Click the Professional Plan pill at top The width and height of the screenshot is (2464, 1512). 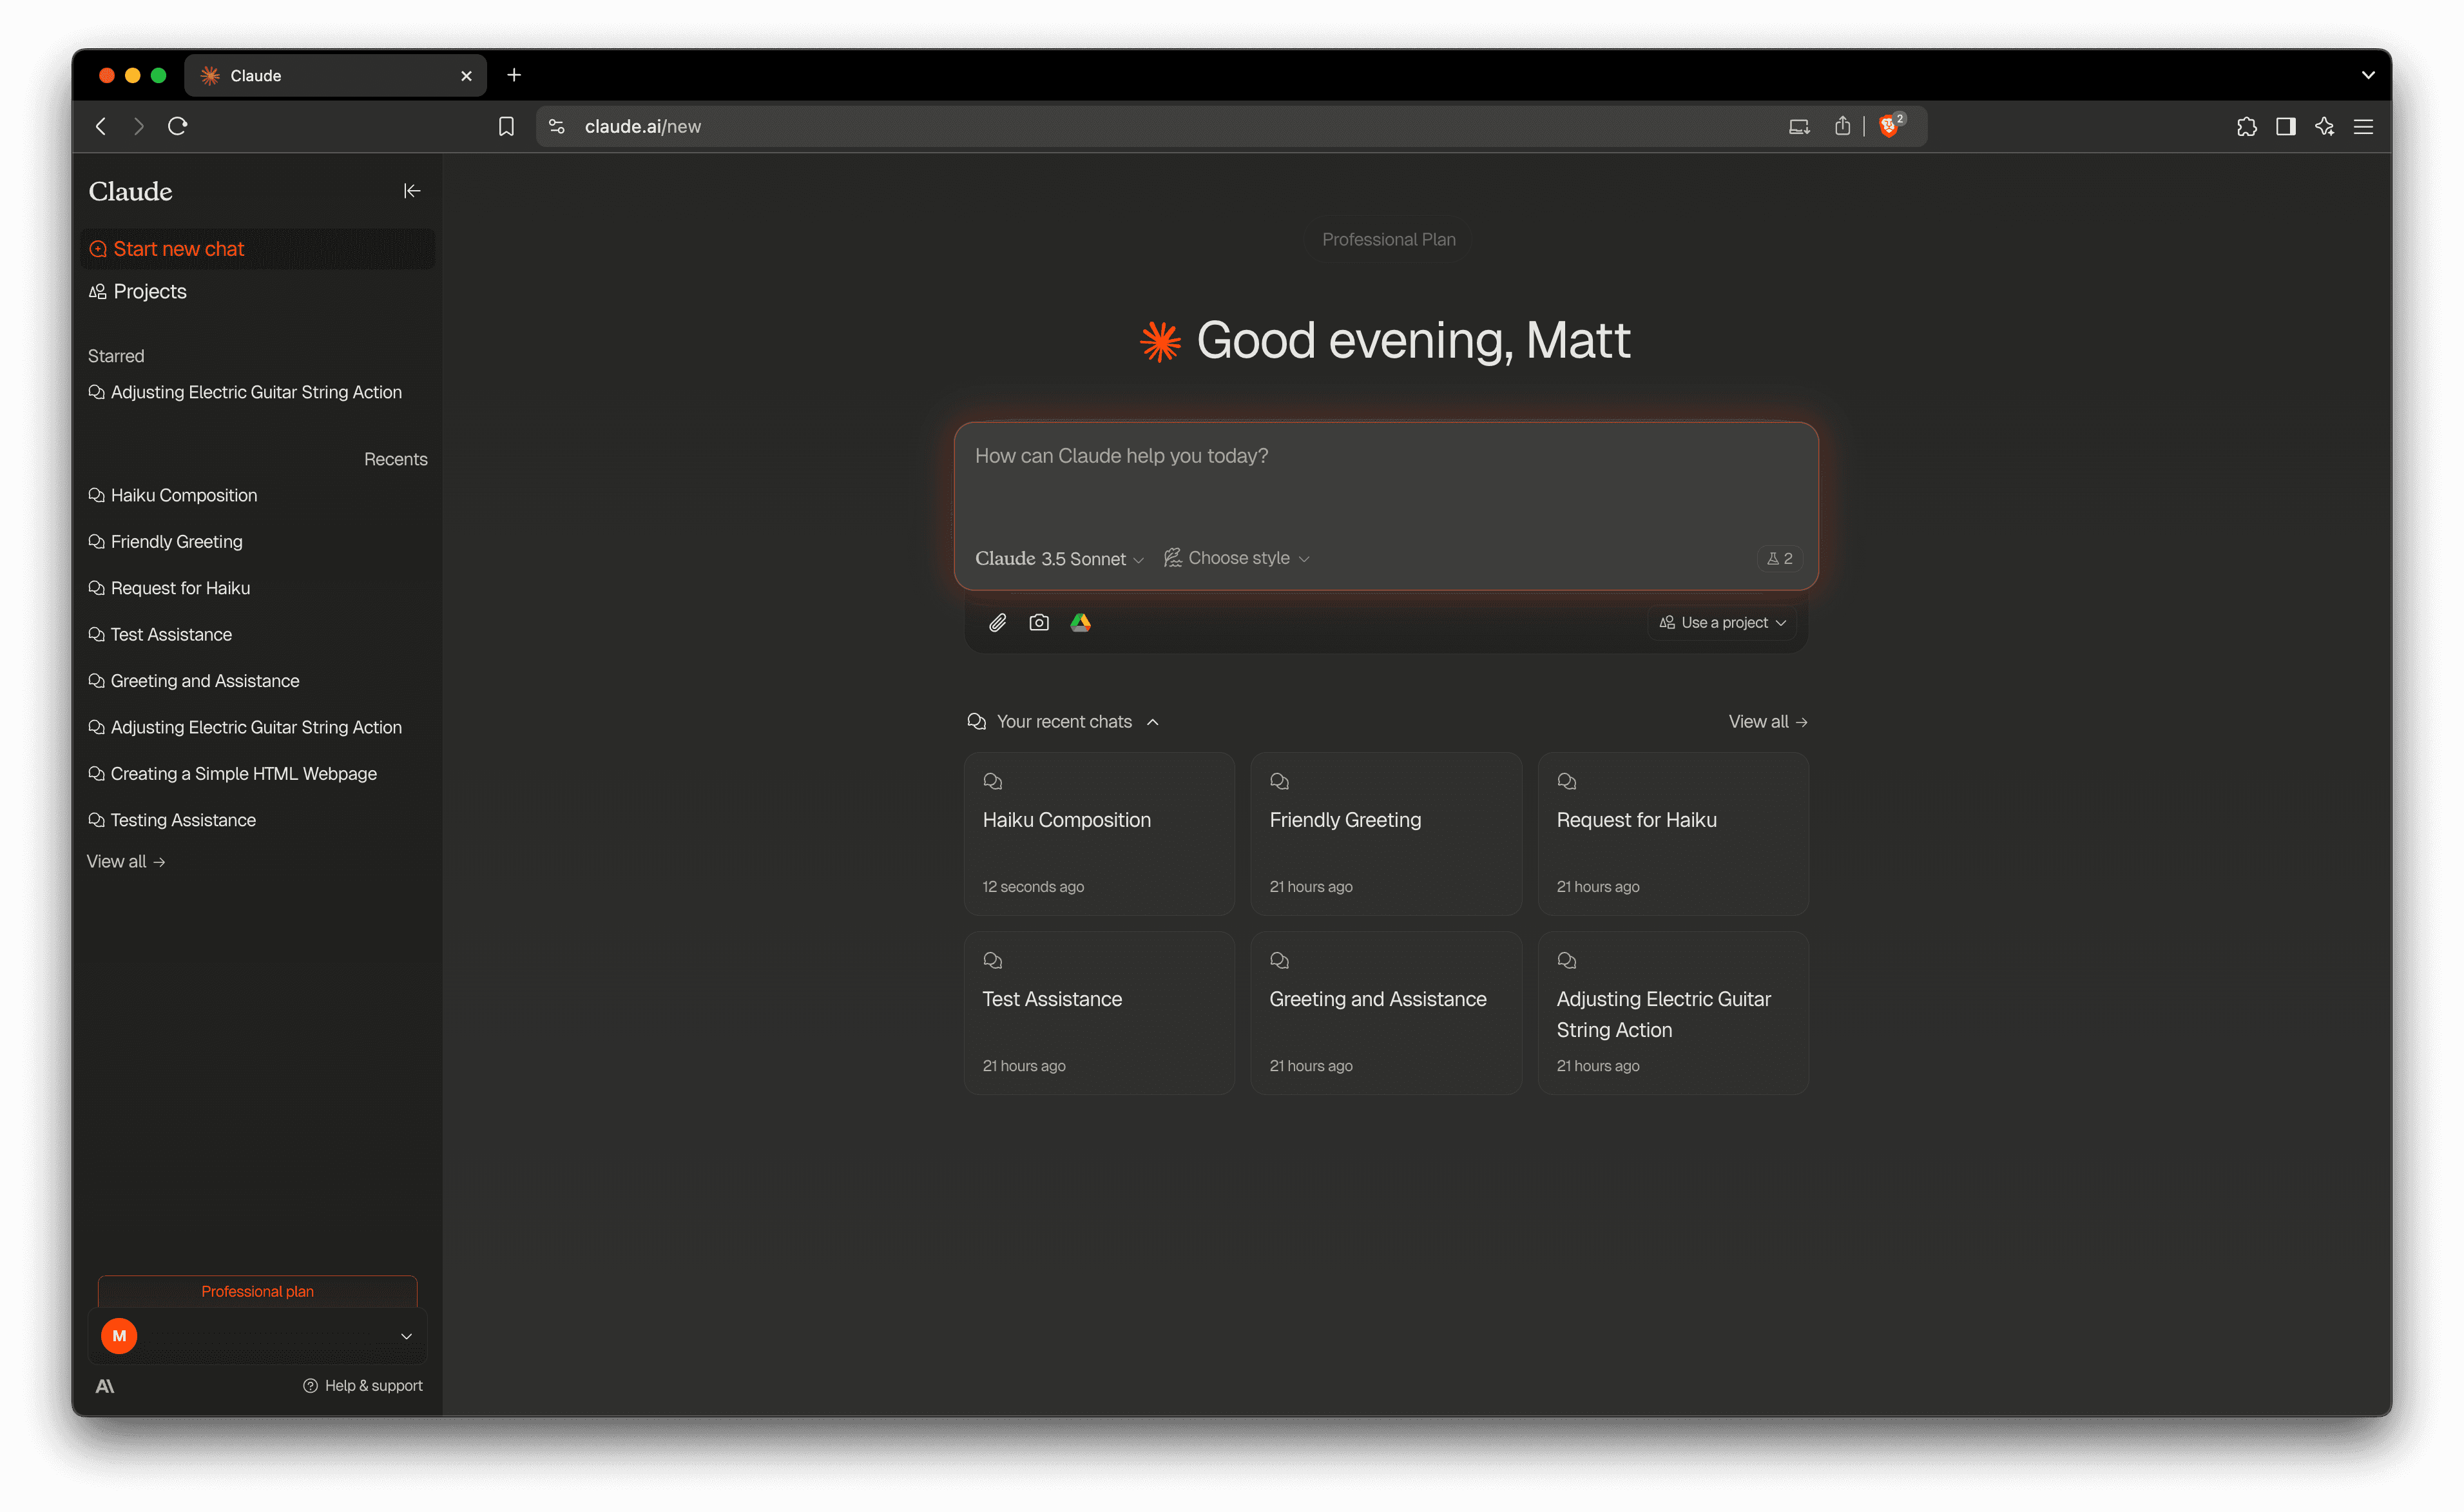pyautogui.click(x=1388, y=240)
